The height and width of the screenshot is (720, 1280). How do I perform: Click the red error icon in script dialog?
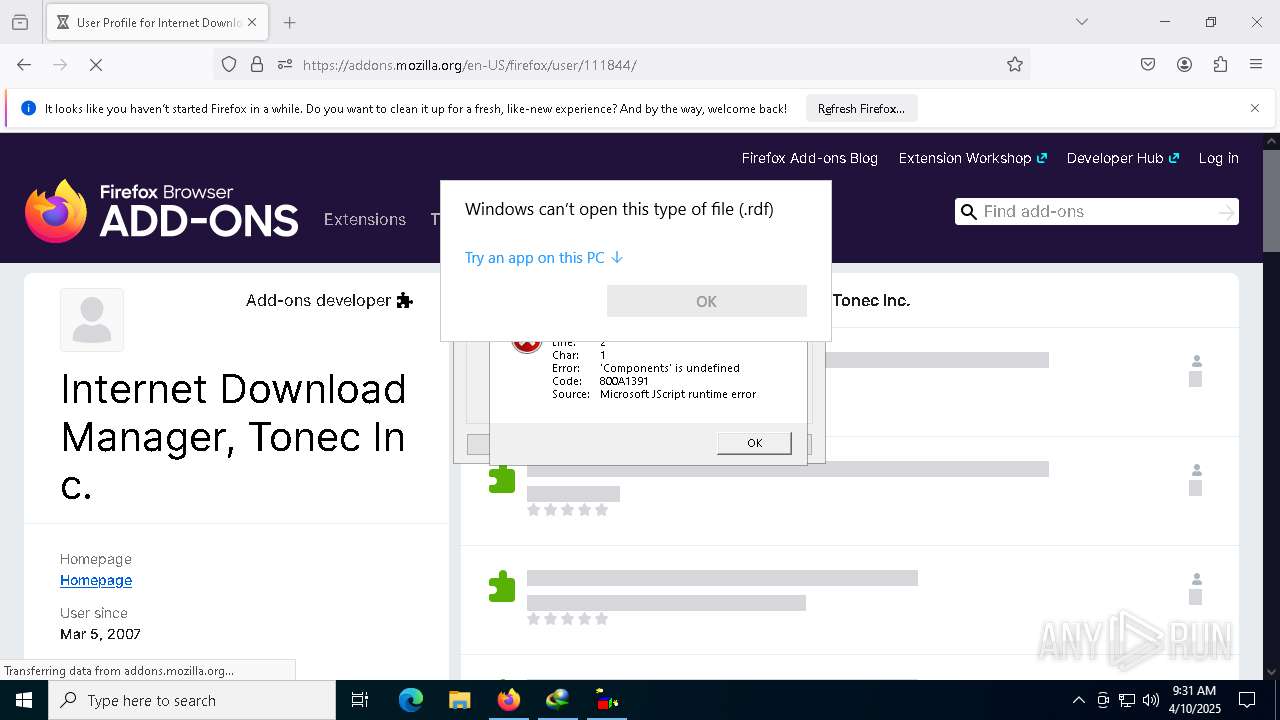pos(526,345)
